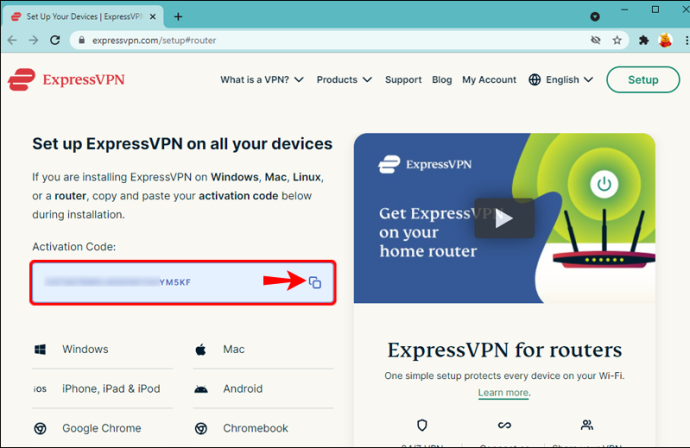Click the ExpressVPN logo in the header
Image resolution: width=690 pixels, height=448 pixels.
66,80
